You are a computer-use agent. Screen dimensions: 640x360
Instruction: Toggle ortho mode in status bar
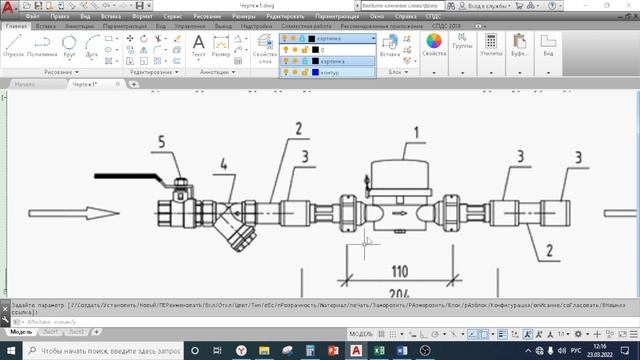tap(424, 334)
